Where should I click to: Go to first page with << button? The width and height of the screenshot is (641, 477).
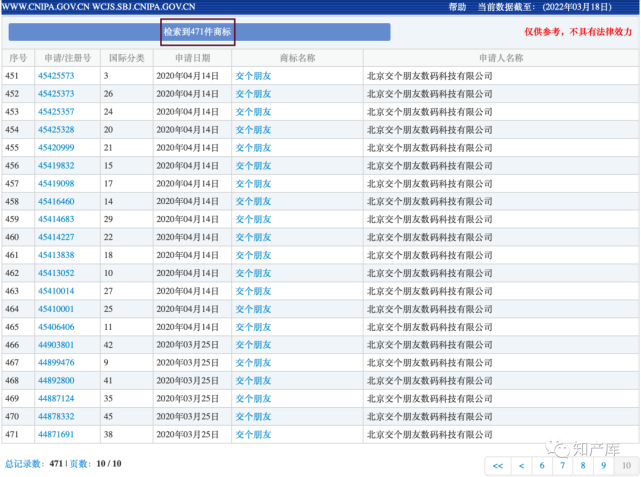(x=498, y=466)
